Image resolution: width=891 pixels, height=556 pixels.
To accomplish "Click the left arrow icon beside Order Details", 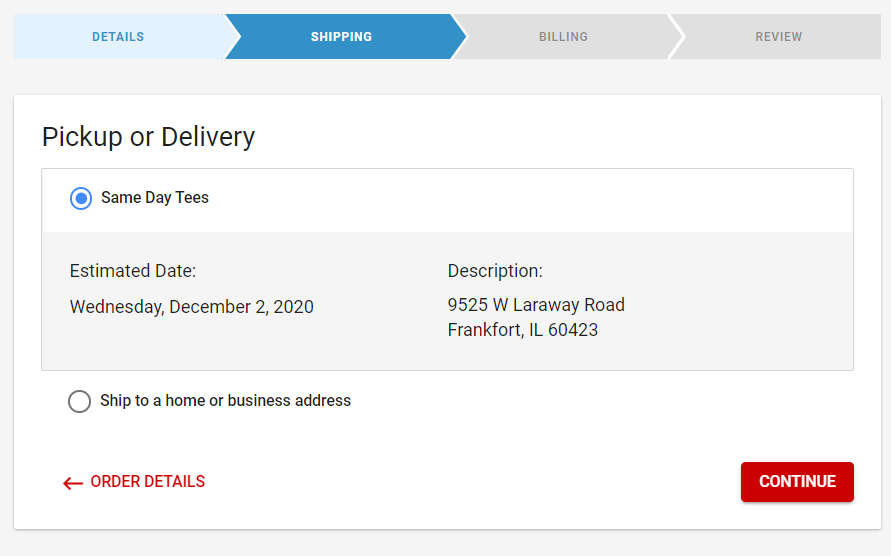I will pos(72,483).
